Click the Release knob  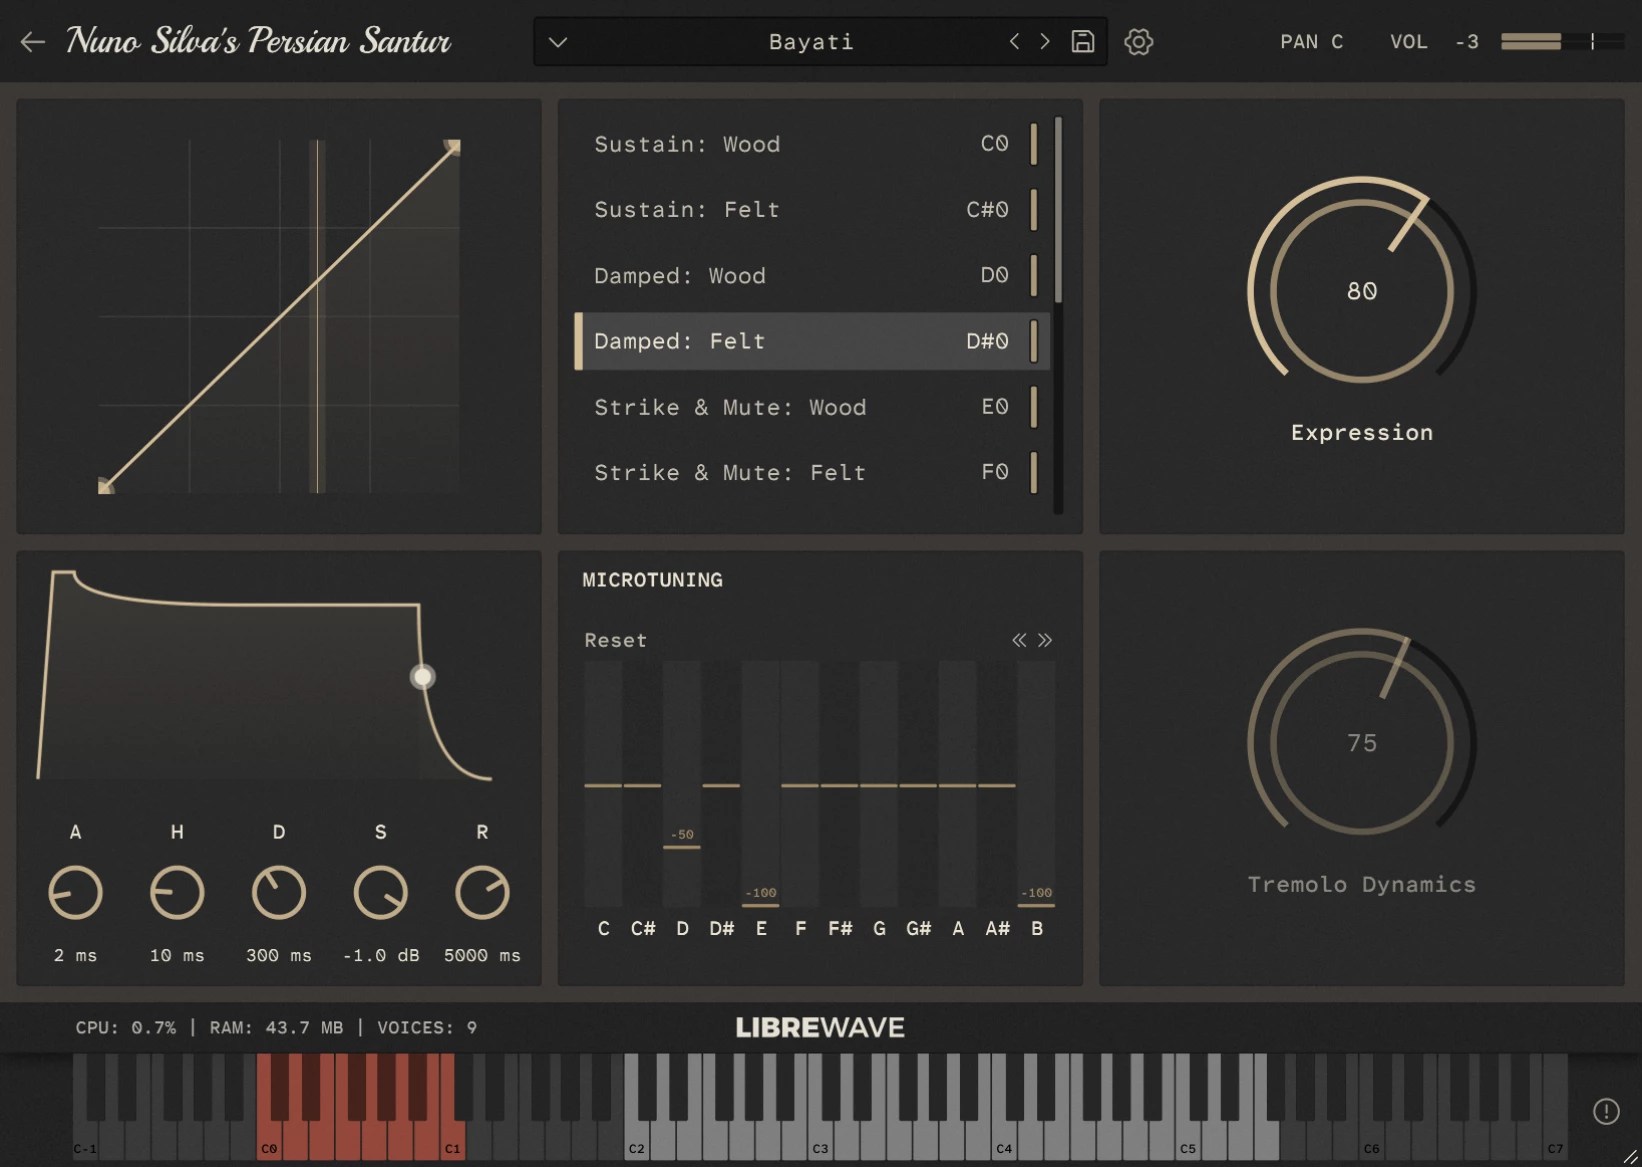point(482,893)
